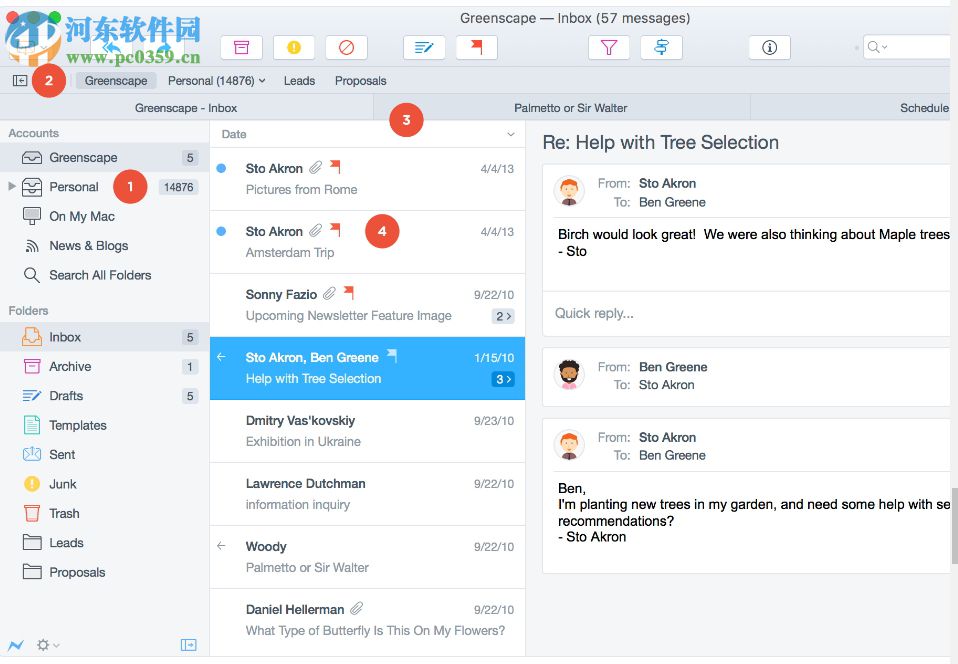Expand the Personal account disclosure triangle
The height and width of the screenshot is (664, 958).
tap(10, 186)
